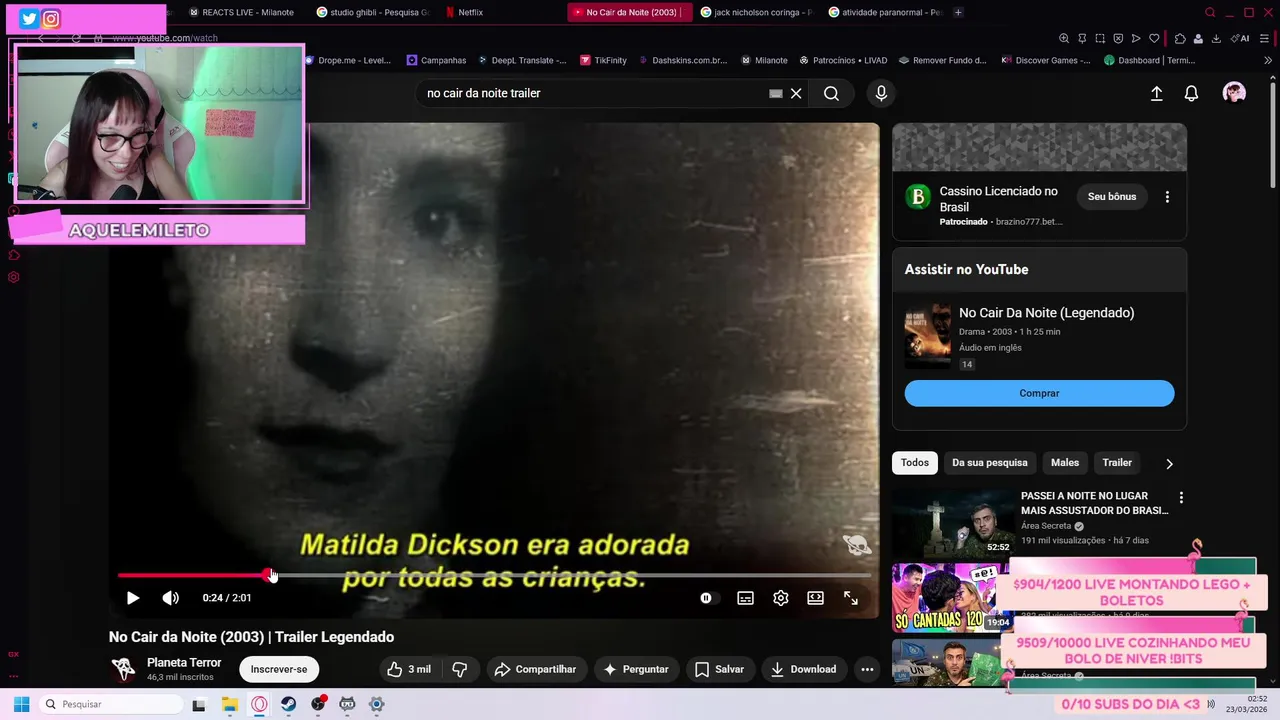
Task: Open Planeta Terror channel name link
Action: pyautogui.click(x=184, y=663)
